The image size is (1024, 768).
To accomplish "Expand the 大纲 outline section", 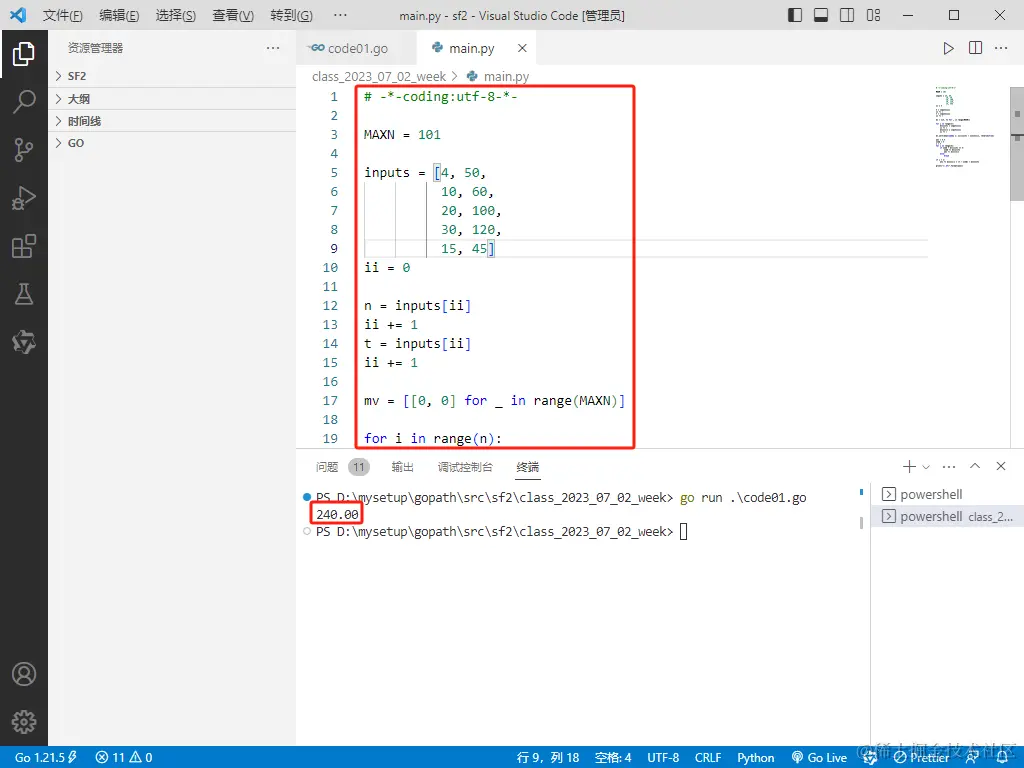I will coord(172,99).
